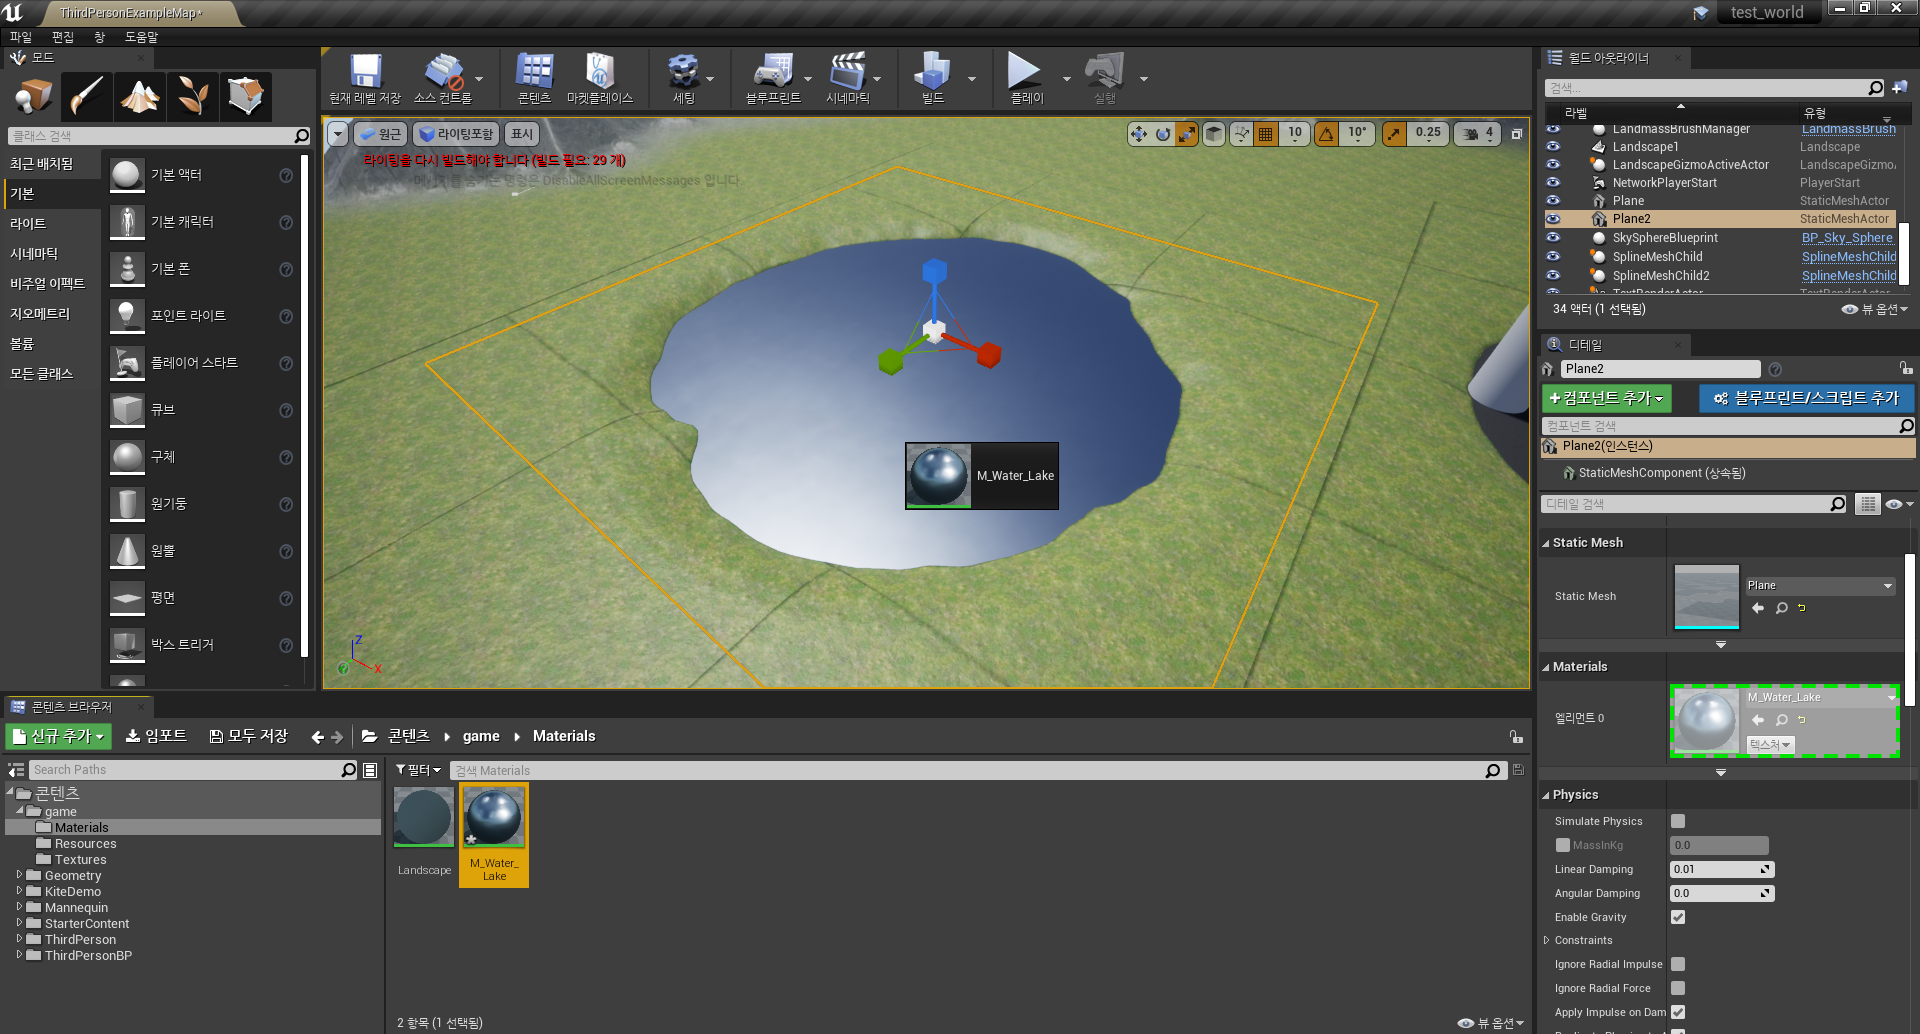Click Add New button in content browser
This screenshot has width=1920, height=1034.
coord(58,736)
